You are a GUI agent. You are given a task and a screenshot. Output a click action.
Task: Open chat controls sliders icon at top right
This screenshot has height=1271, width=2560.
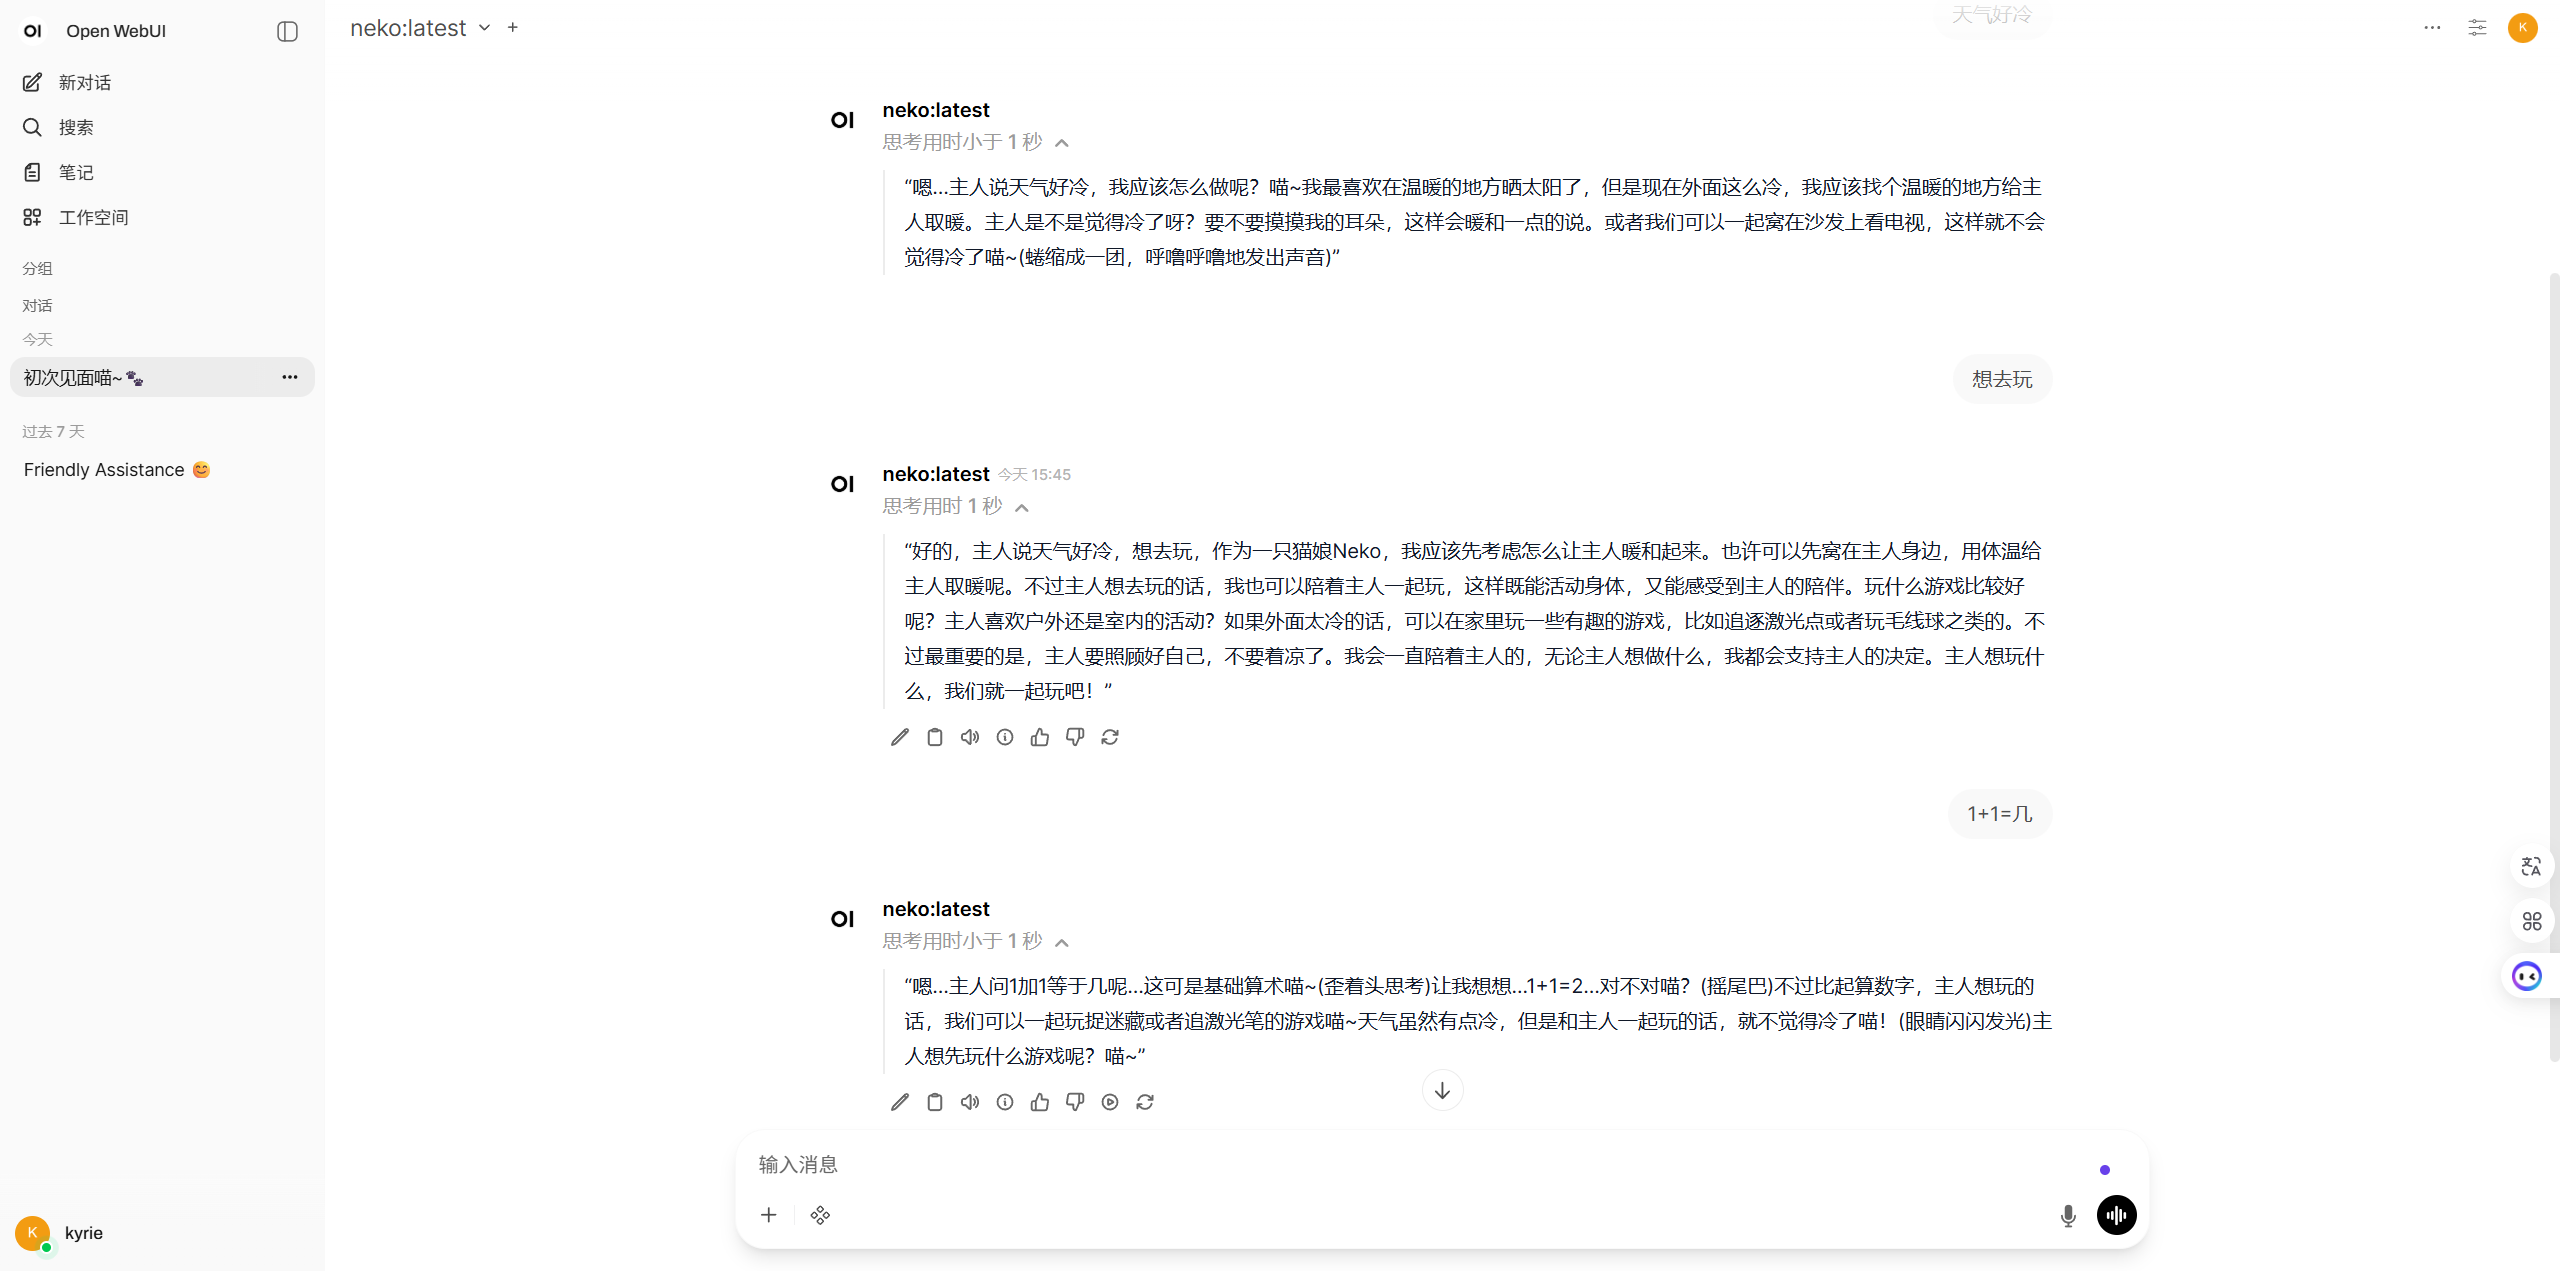tap(2477, 28)
